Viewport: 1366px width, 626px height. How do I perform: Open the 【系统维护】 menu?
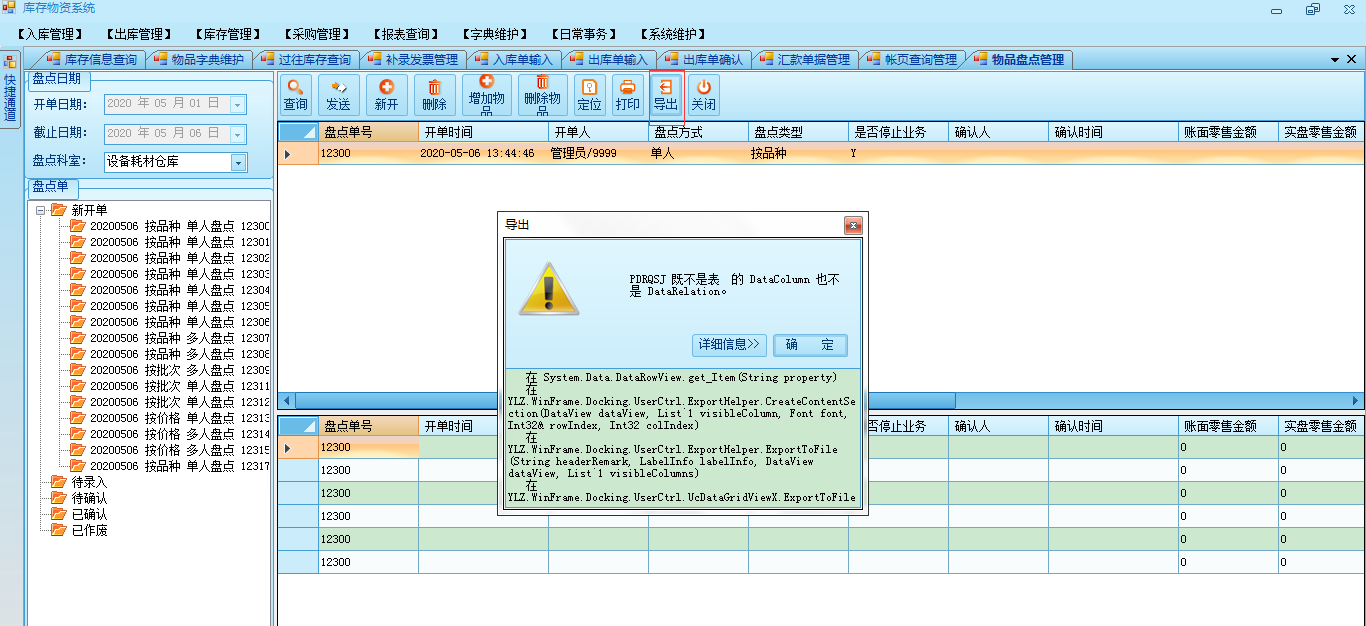pos(673,35)
